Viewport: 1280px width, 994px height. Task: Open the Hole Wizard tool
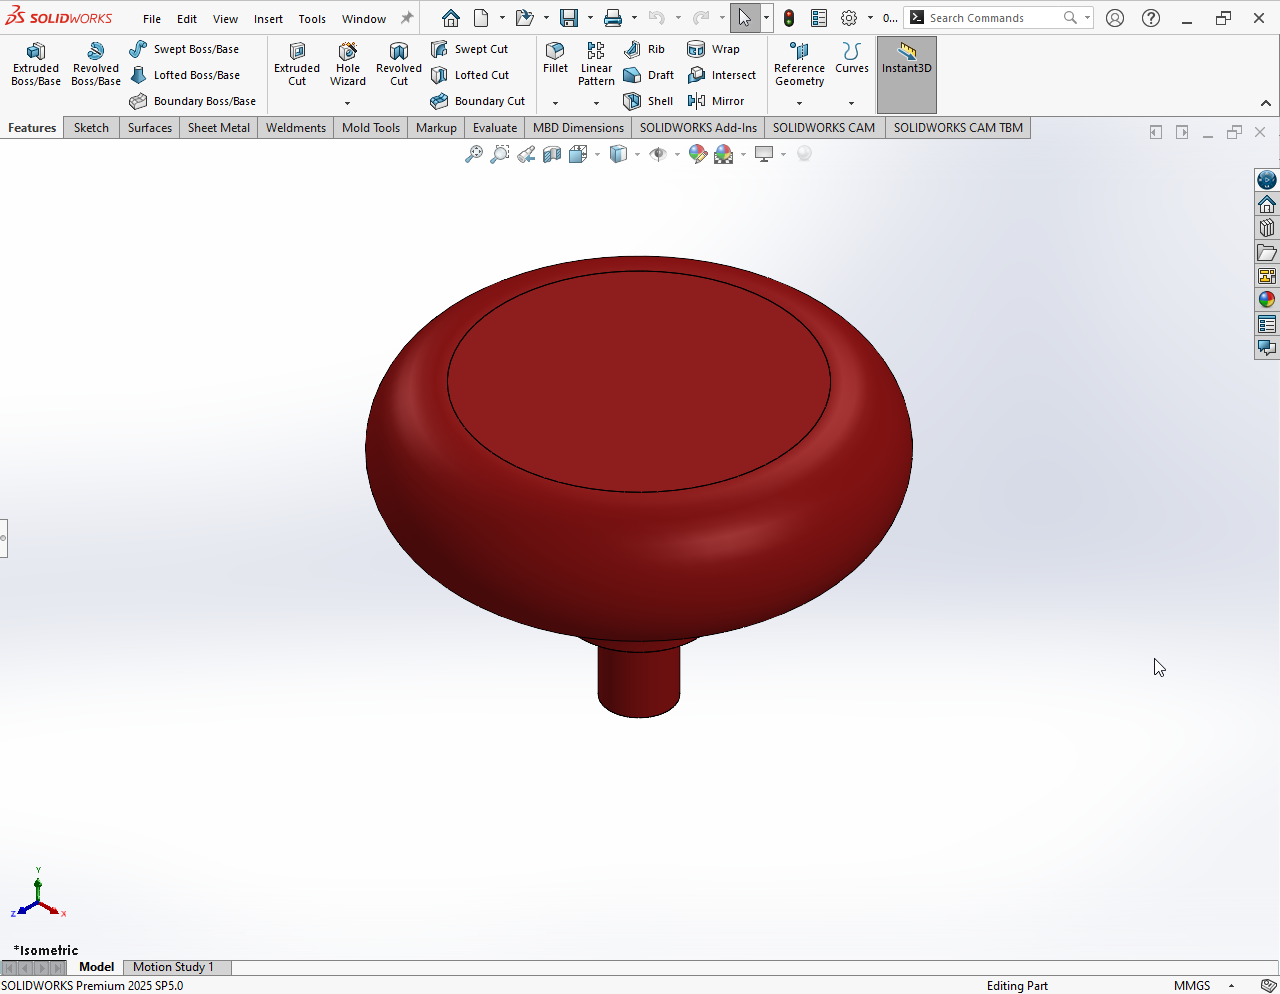(x=348, y=65)
